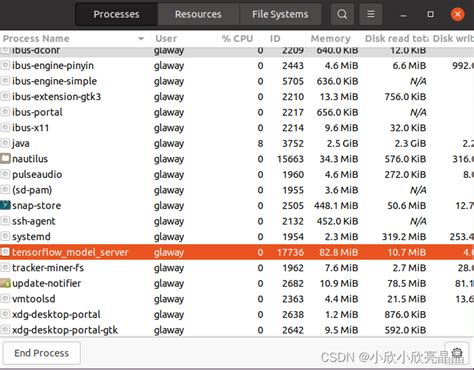Select the Processes tab

[116, 14]
